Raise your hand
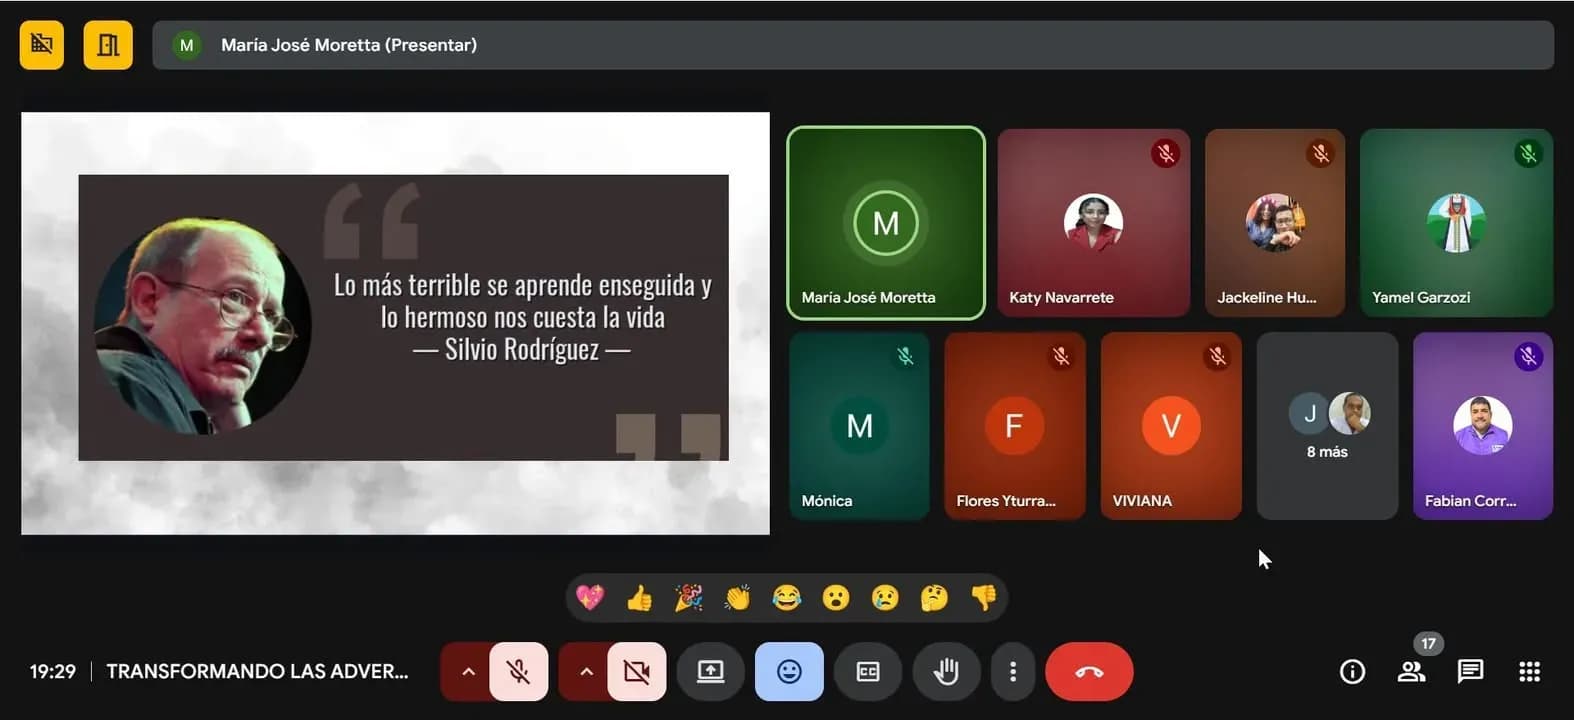The image size is (1574, 720). coord(946,672)
